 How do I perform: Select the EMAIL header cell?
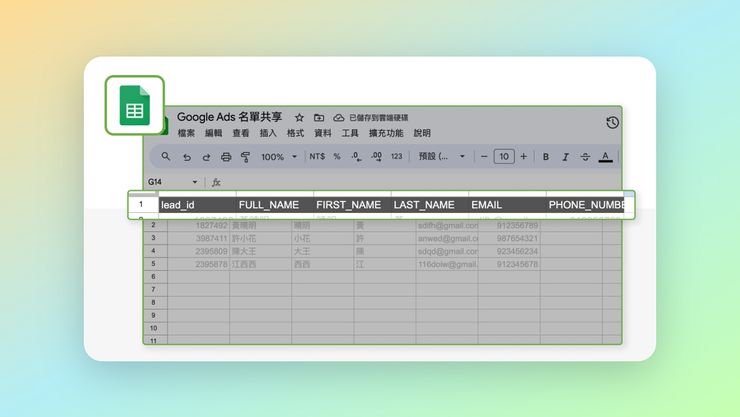(x=507, y=205)
